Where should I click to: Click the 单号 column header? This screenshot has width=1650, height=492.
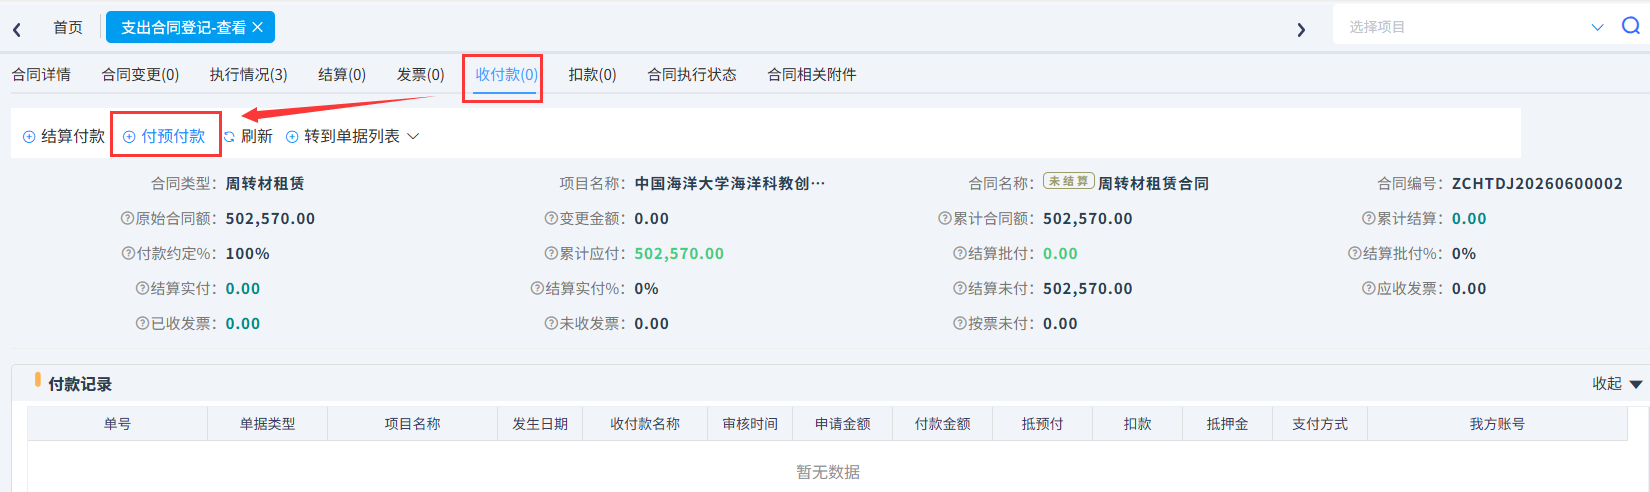[x=117, y=424]
